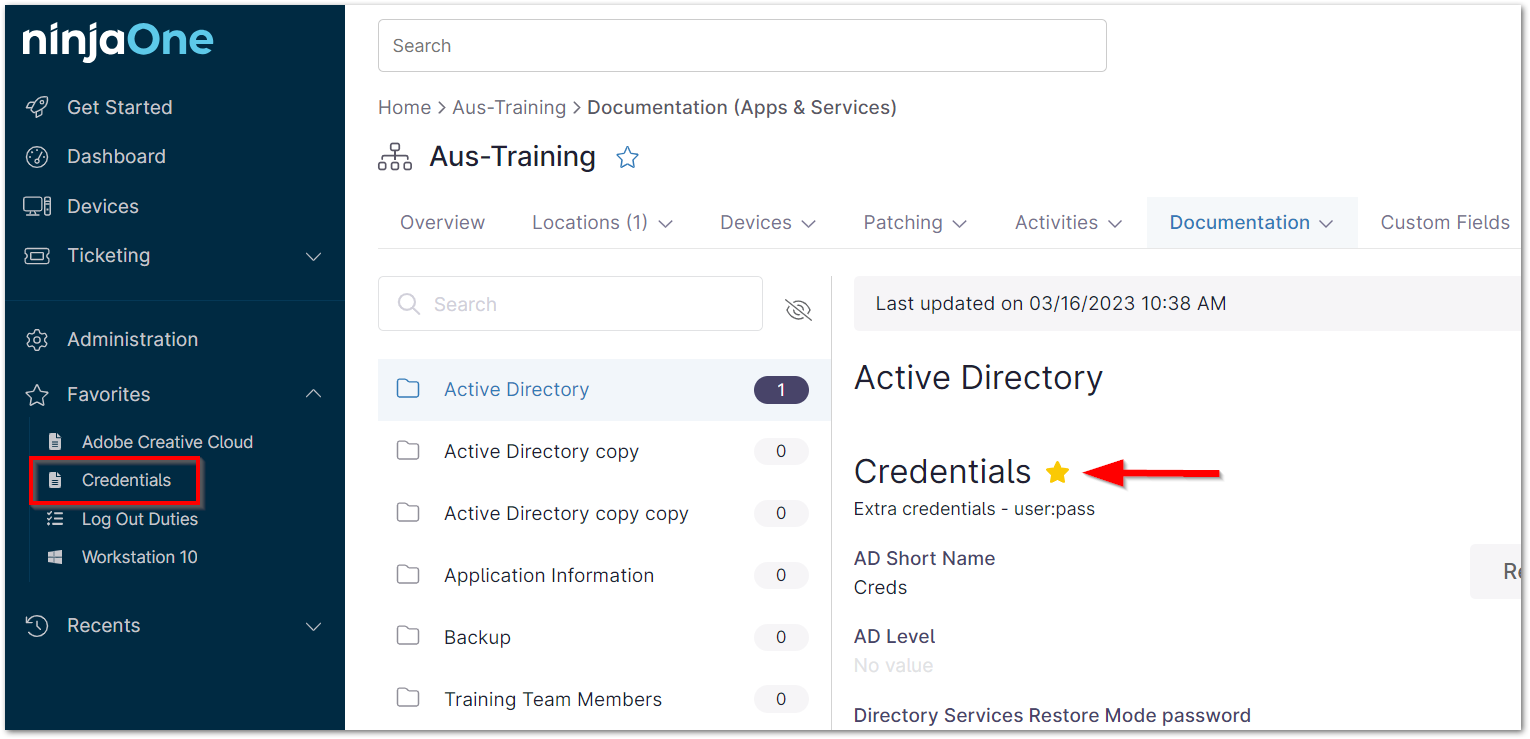Click the Devices monitor icon
Viewport: 1530px width, 739px height.
[x=37, y=206]
